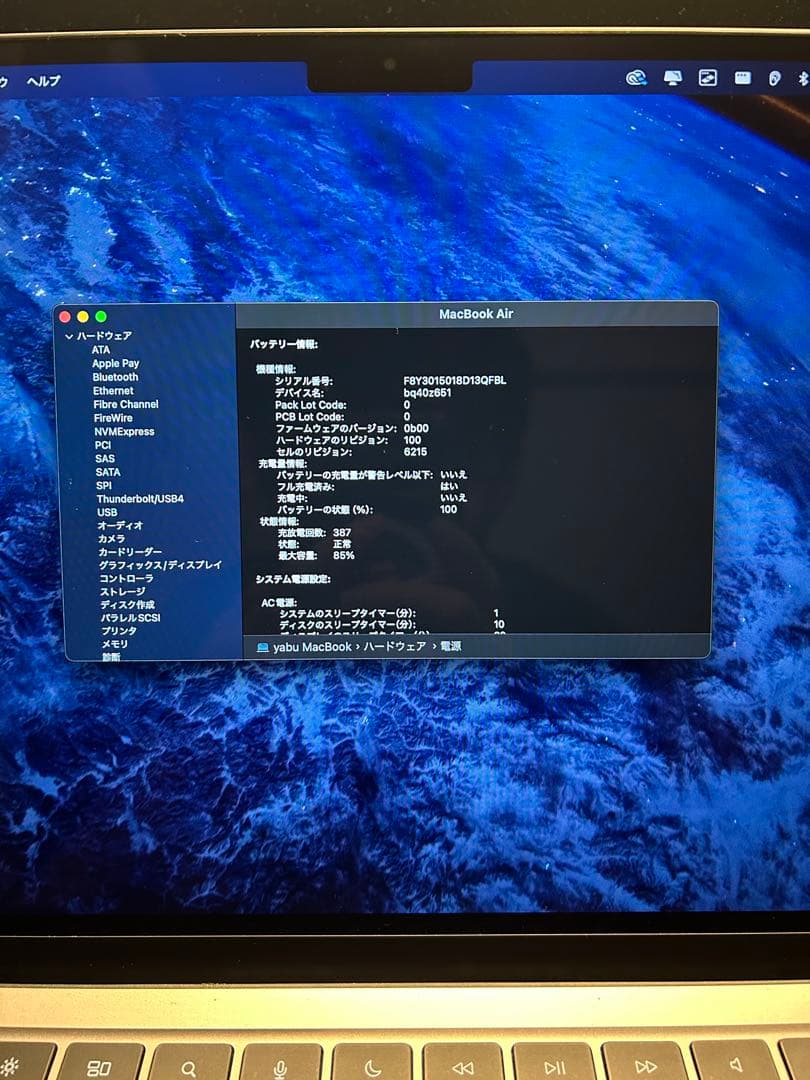Open the Hearing accessibility menu bar icon
Viewport: 810px width, 1080px height.
(774, 78)
